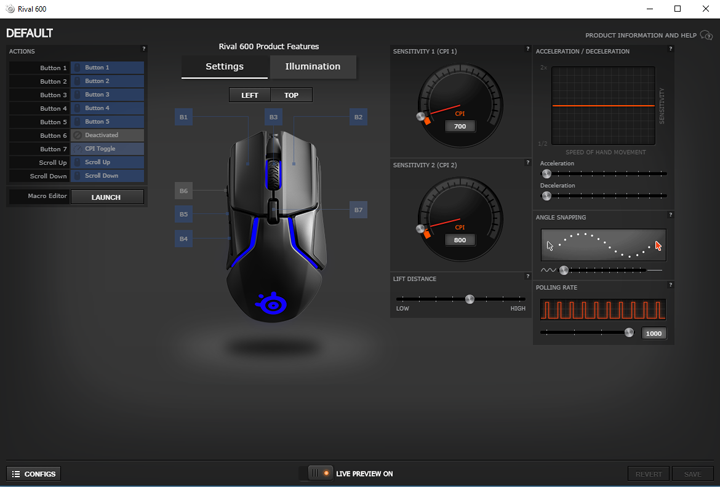This screenshot has width=720, height=487.
Task: Open the Configs panel
Action: tap(34, 473)
